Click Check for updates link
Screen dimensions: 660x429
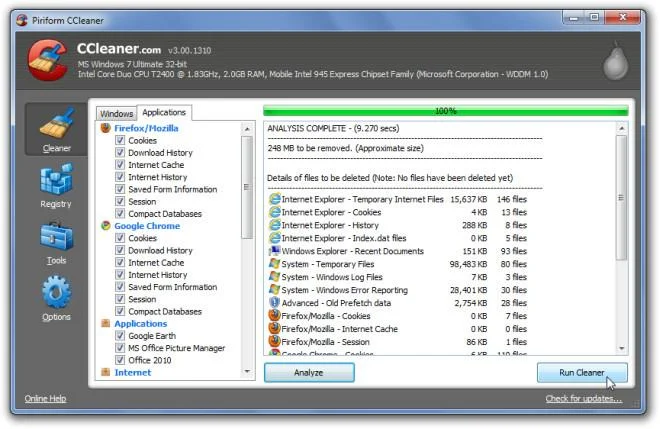pyautogui.click(x=583, y=398)
